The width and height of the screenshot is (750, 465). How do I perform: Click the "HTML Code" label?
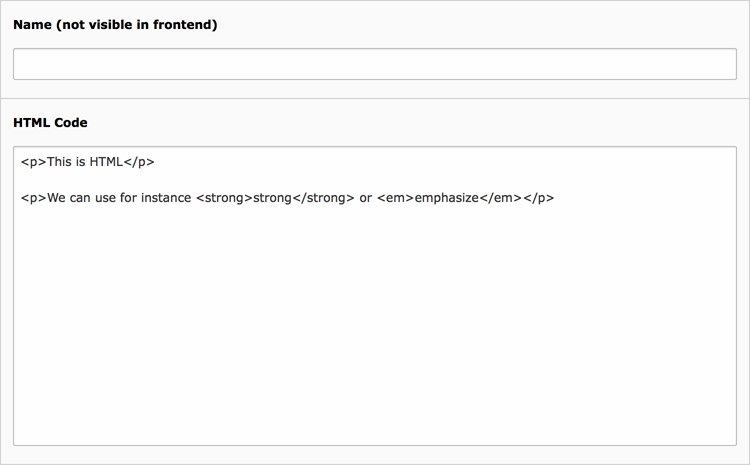click(x=50, y=123)
